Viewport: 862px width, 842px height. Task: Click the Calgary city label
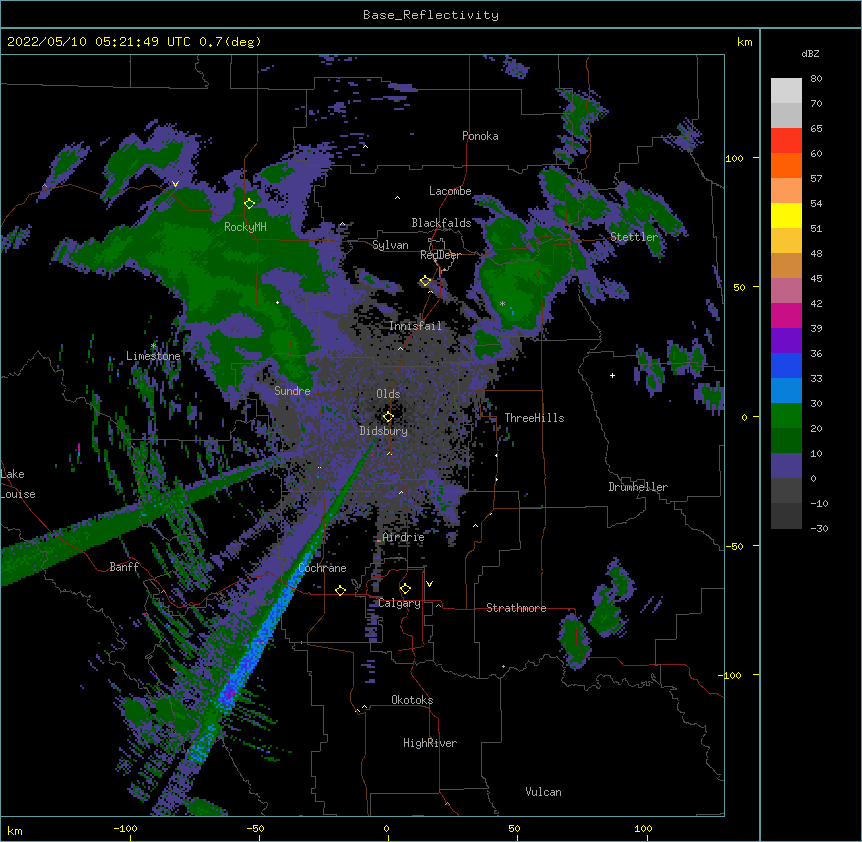399,603
